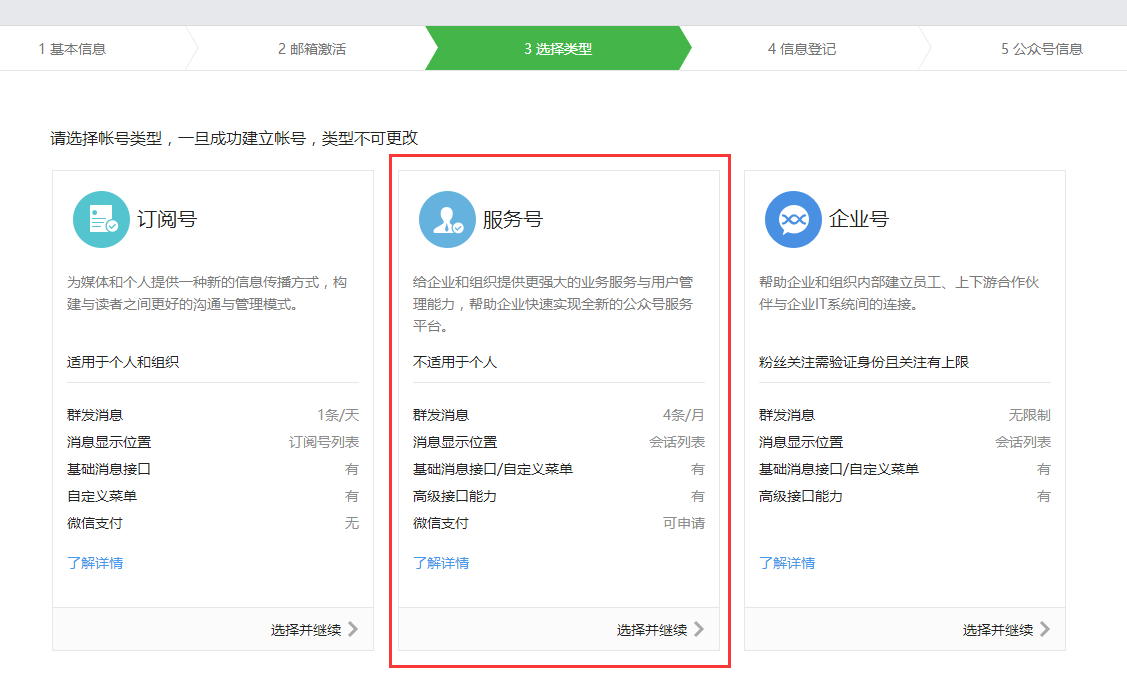This screenshot has height=695, width=1127.
Task: Choose 订阅号 with 选择并继续
Action: pyautogui.click(x=306, y=630)
